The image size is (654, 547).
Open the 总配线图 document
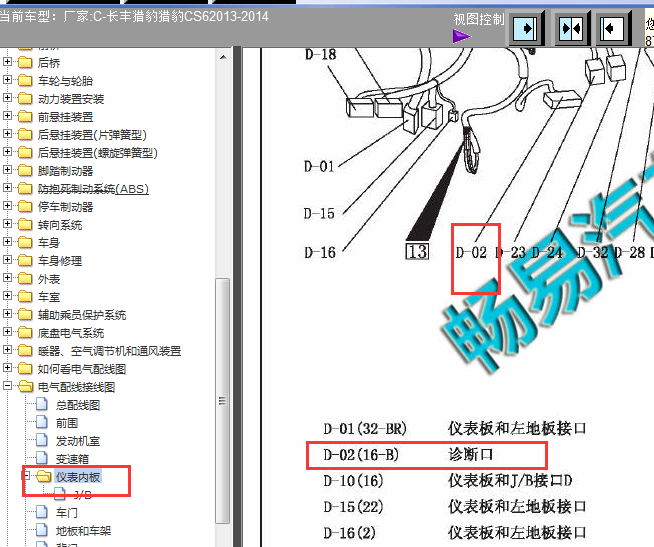point(78,405)
